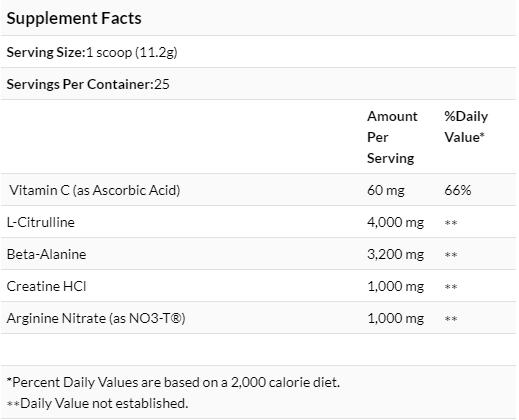This screenshot has width=519, height=420.
Task: Select the Vitamin C (as Ascorbic Acid) row
Action: [259, 190]
